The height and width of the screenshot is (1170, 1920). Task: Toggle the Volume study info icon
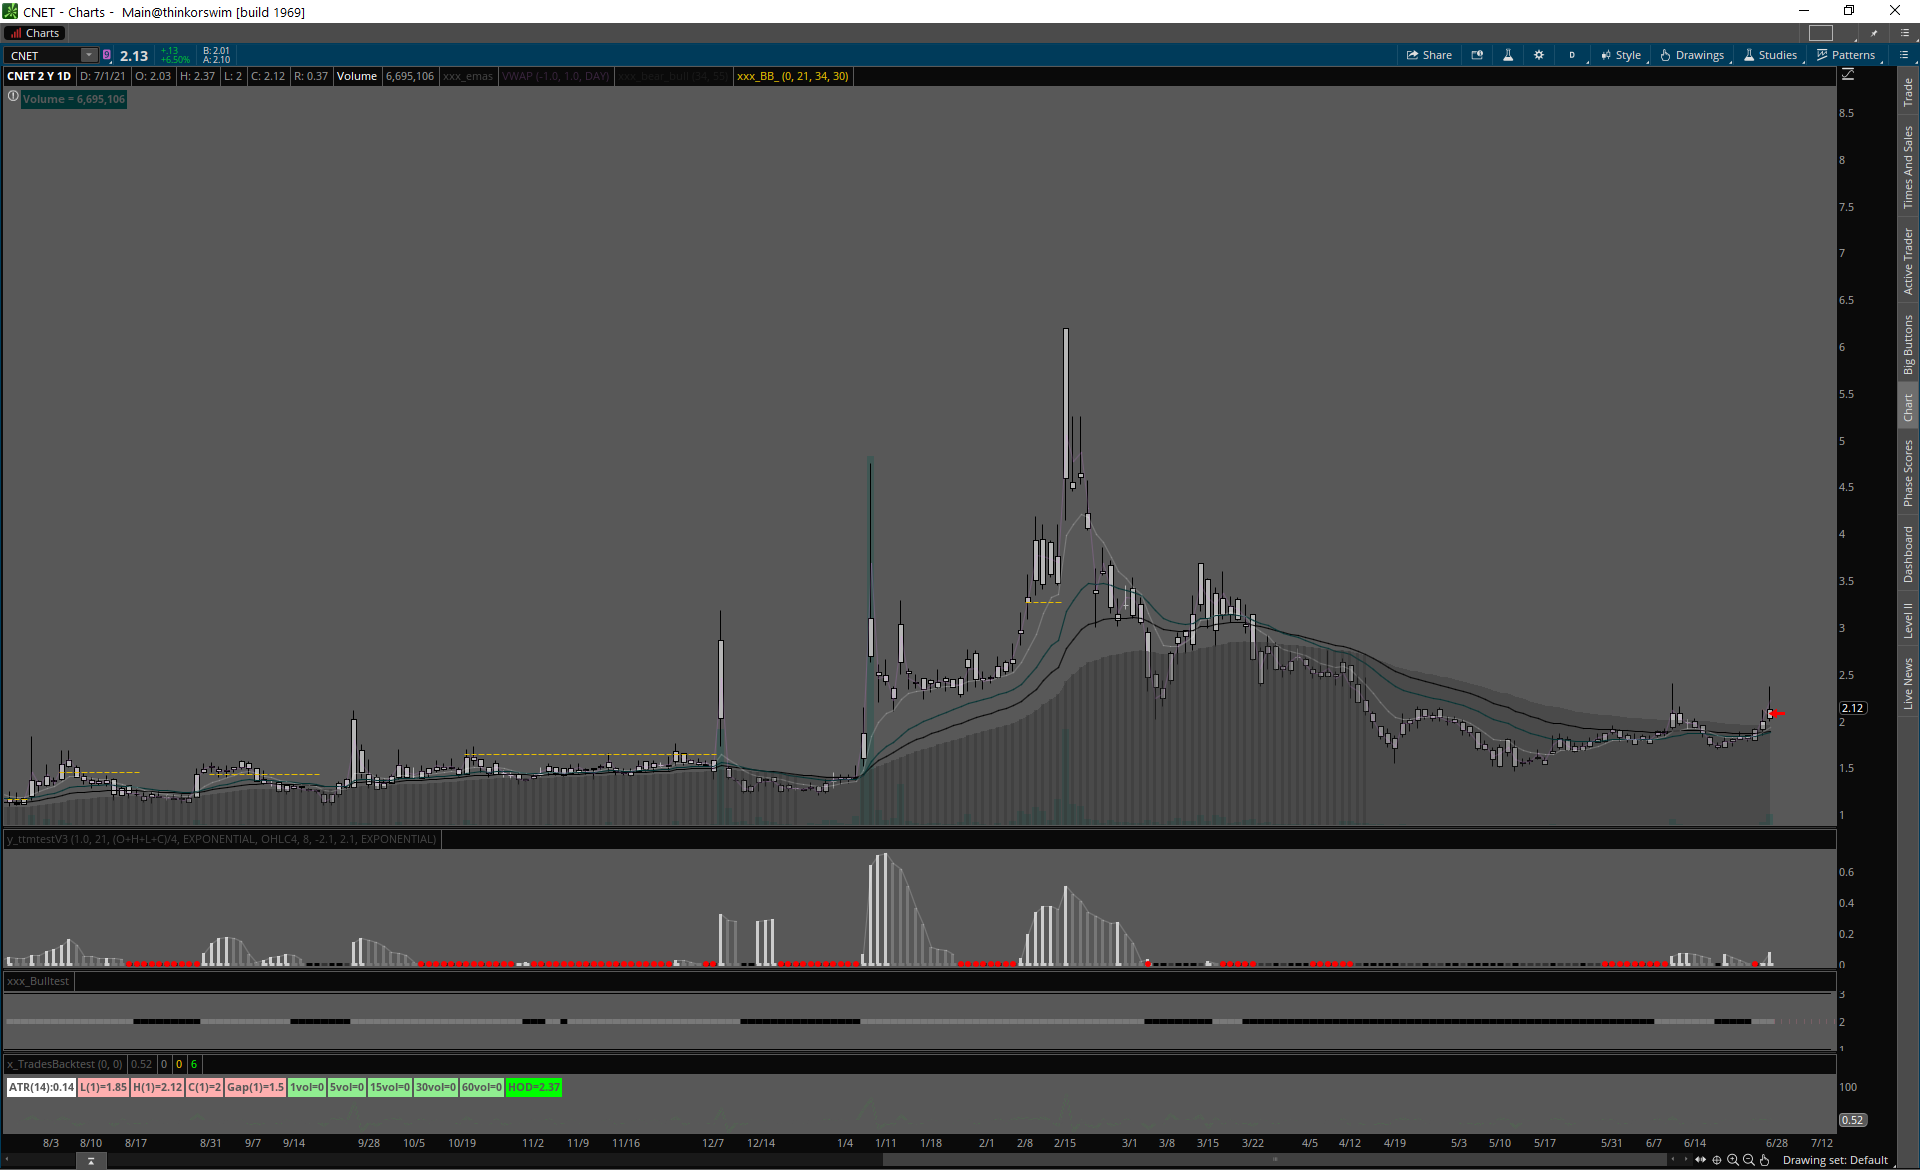[x=13, y=97]
